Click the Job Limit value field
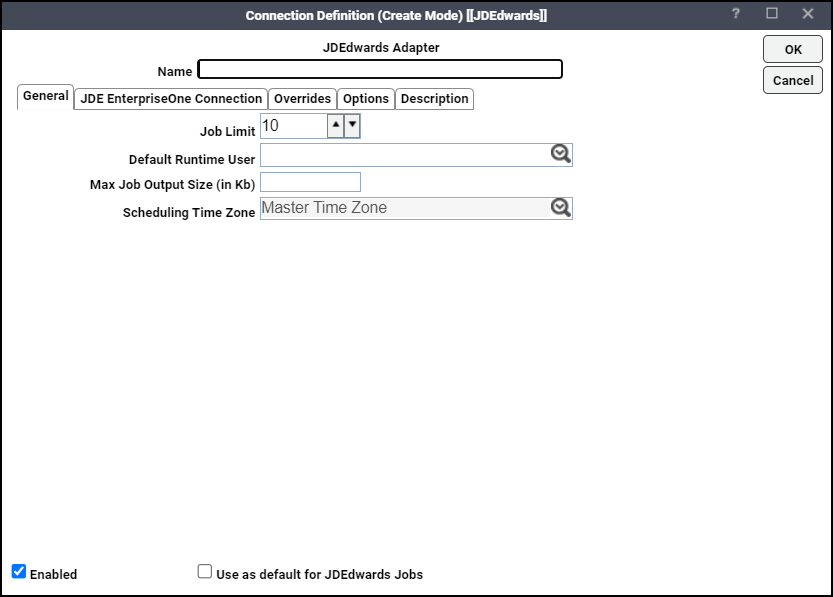 pos(294,126)
